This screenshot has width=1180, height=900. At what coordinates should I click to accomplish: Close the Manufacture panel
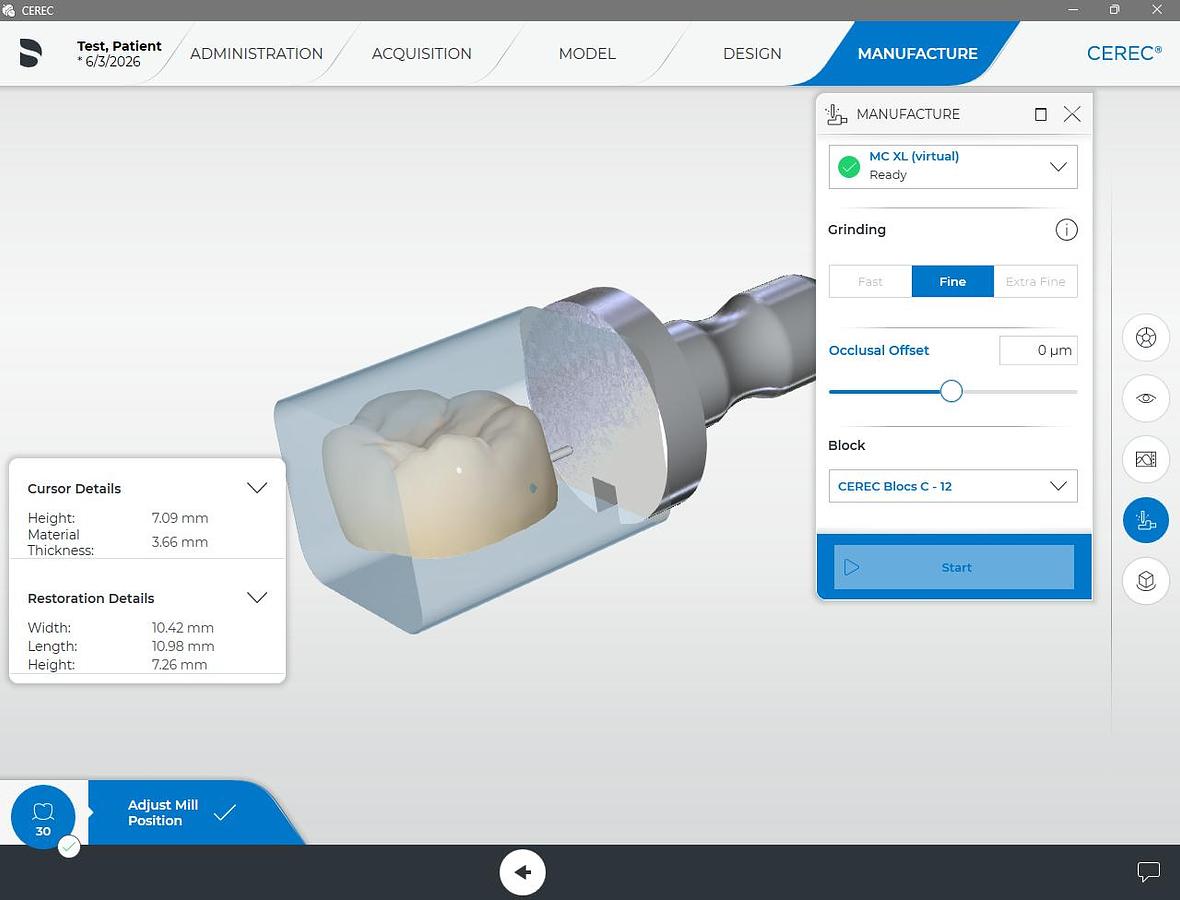pos(1072,114)
